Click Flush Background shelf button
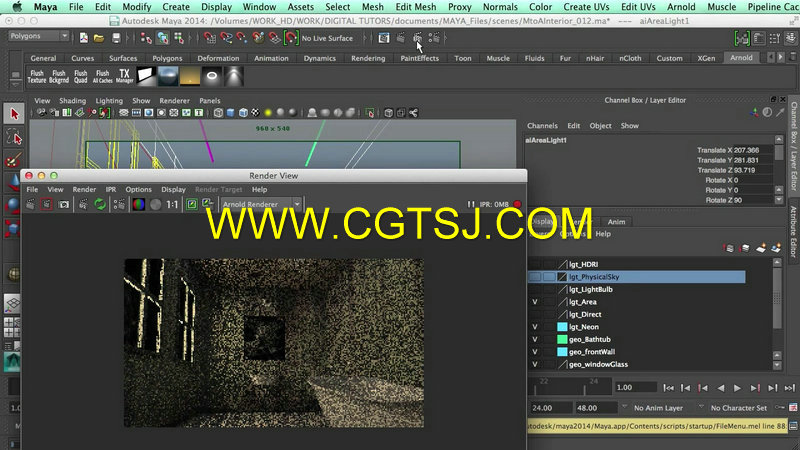 (x=59, y=77)
